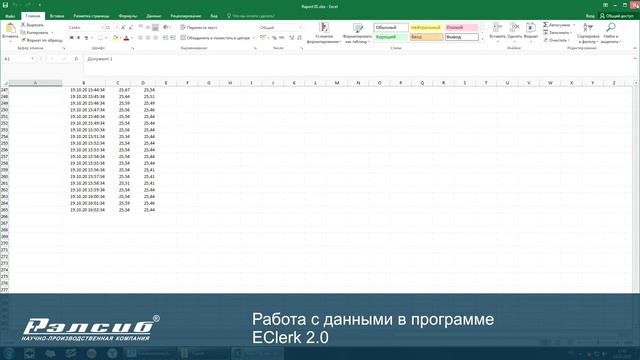Switch to the Вставка (Insert) tab
This screenshot has height=360, width=640.
57,16
